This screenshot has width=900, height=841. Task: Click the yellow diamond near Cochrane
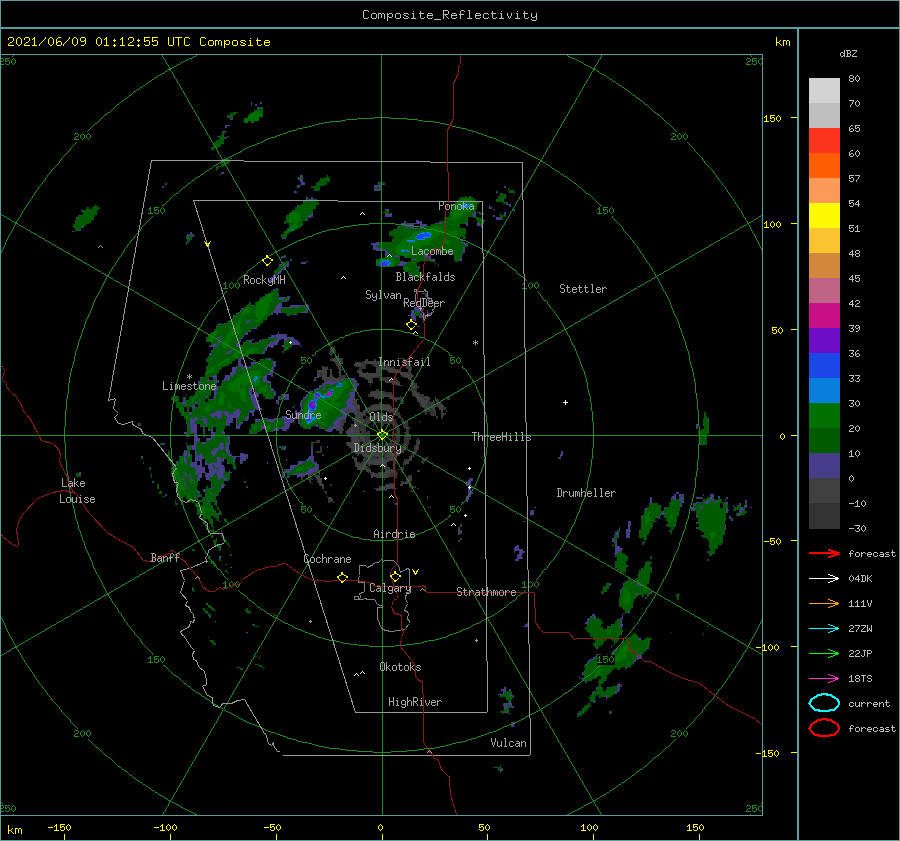(x=342, y=578)
